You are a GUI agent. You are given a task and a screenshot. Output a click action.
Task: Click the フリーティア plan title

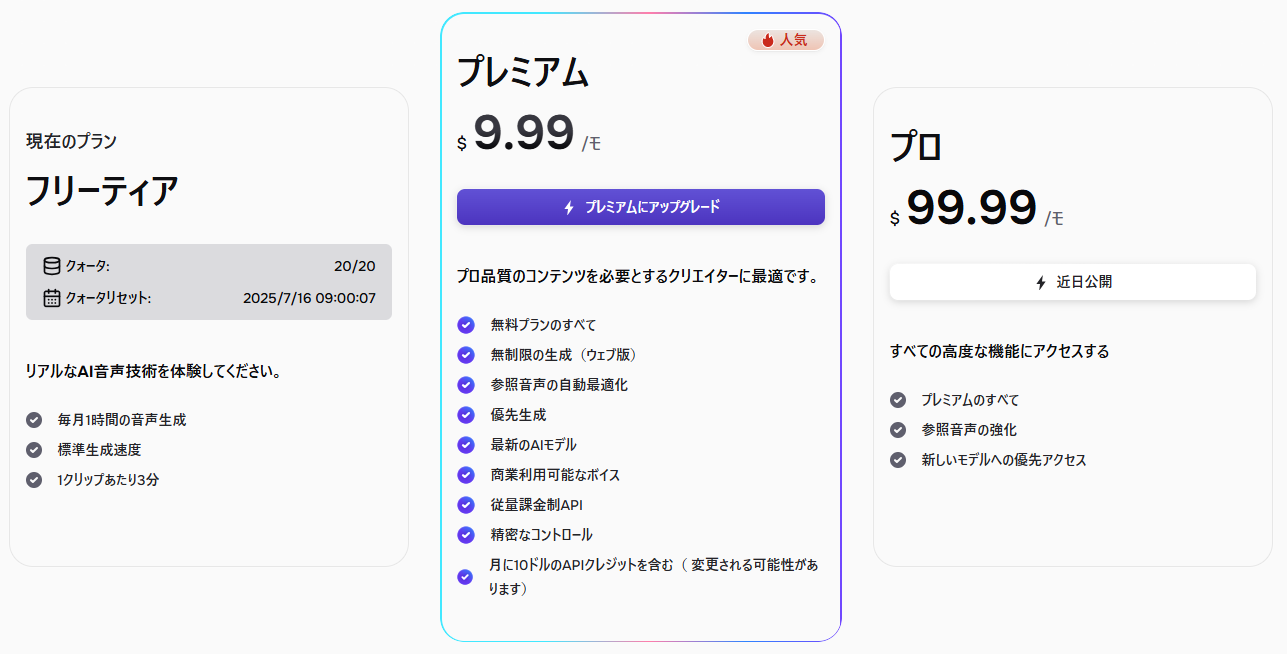click(102, 190)
